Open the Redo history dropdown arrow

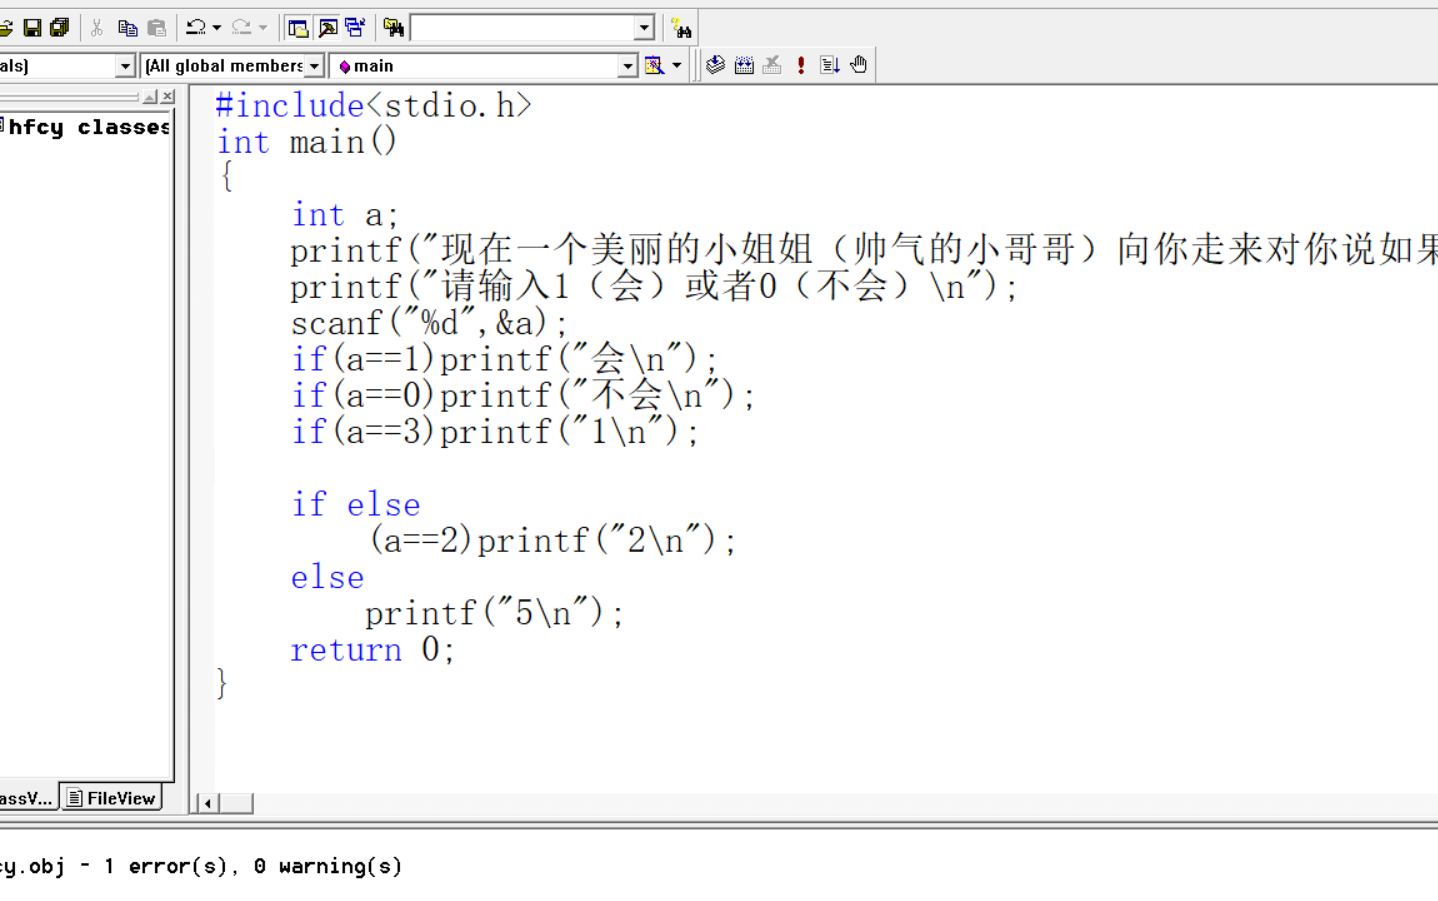(263, 28)
